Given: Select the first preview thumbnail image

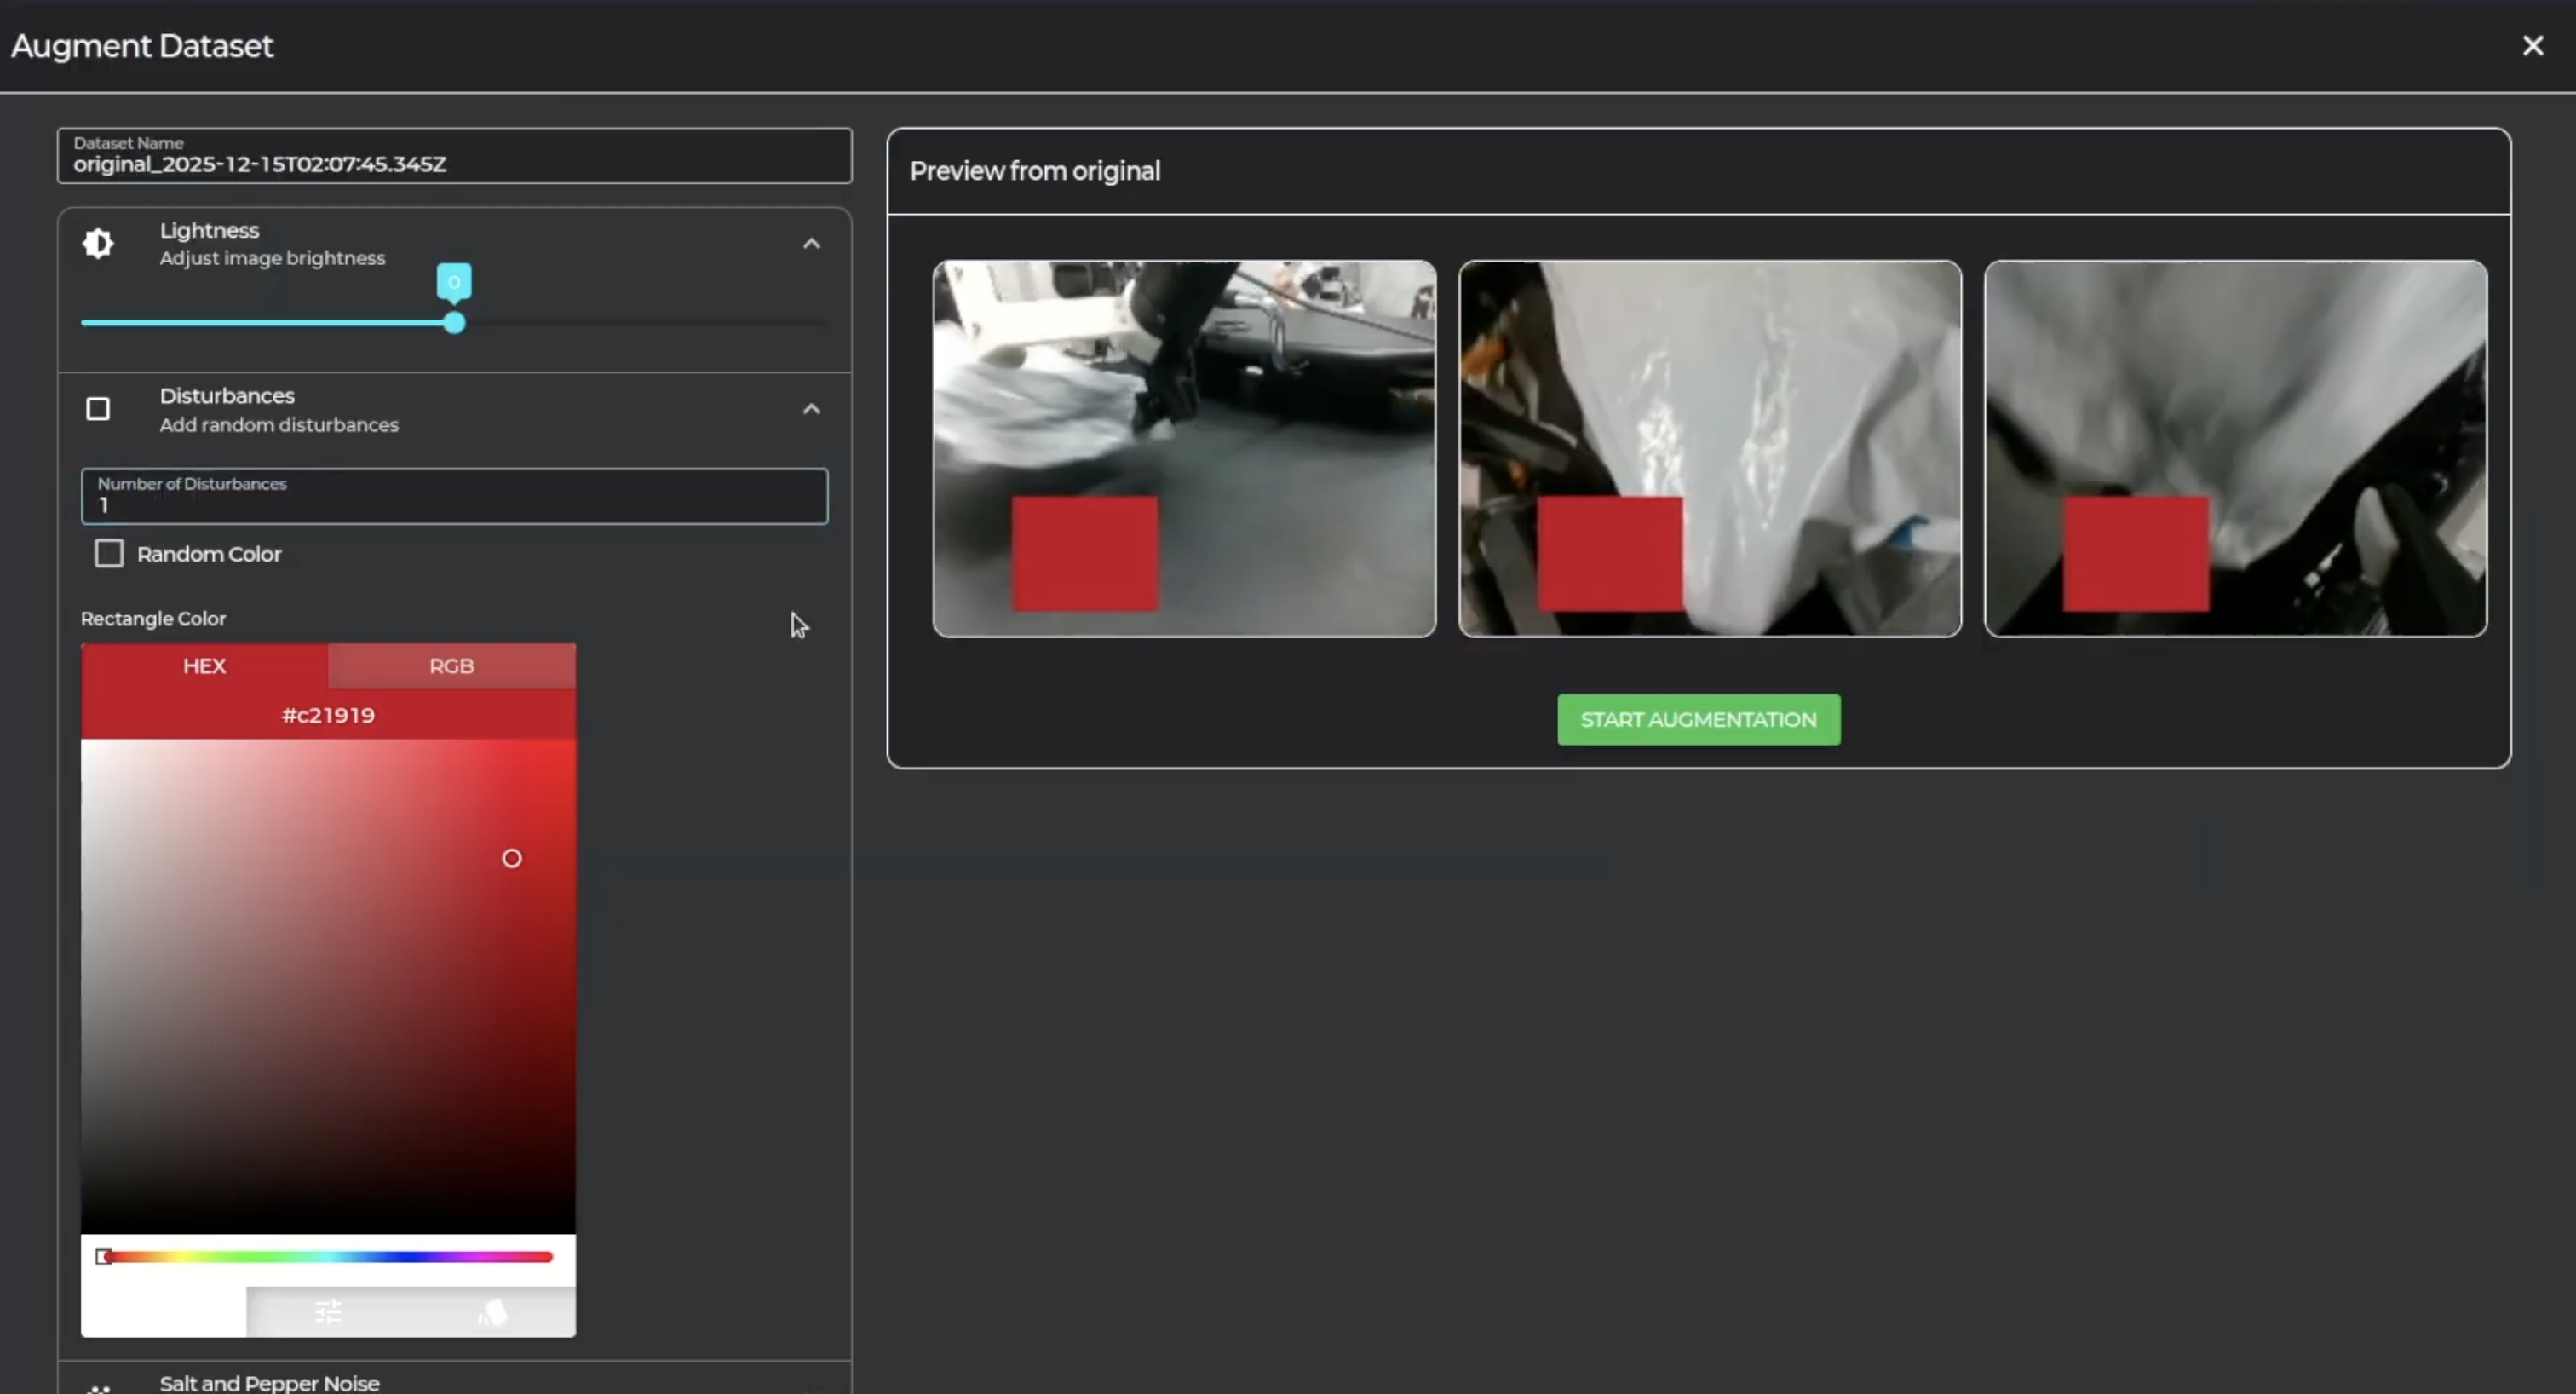Looking at the screenshot, I should (x=1184, y=448).
